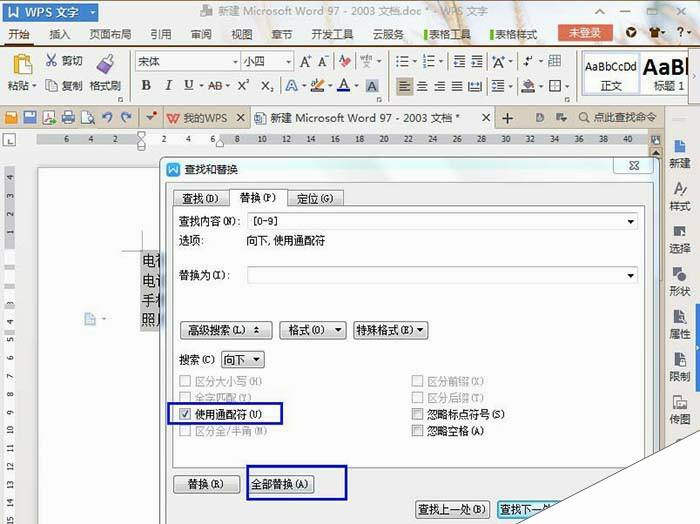This screenshot has height=524, width=700.
Task: Toggle Italic formatting
Action: [x=168, y=85]
